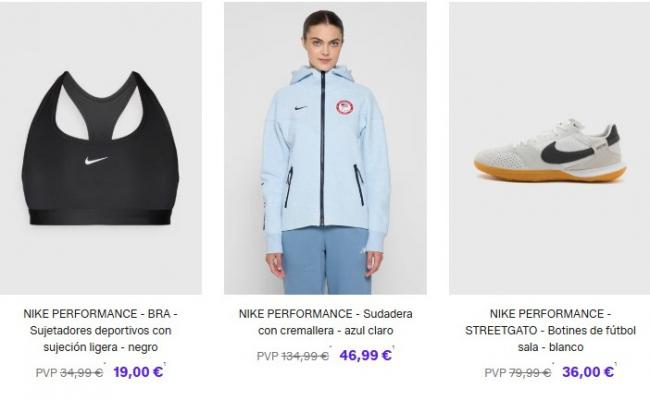Click the crossed-out 34,99 € original price
This screenshot has width=650, height=400.
point(82,373)
